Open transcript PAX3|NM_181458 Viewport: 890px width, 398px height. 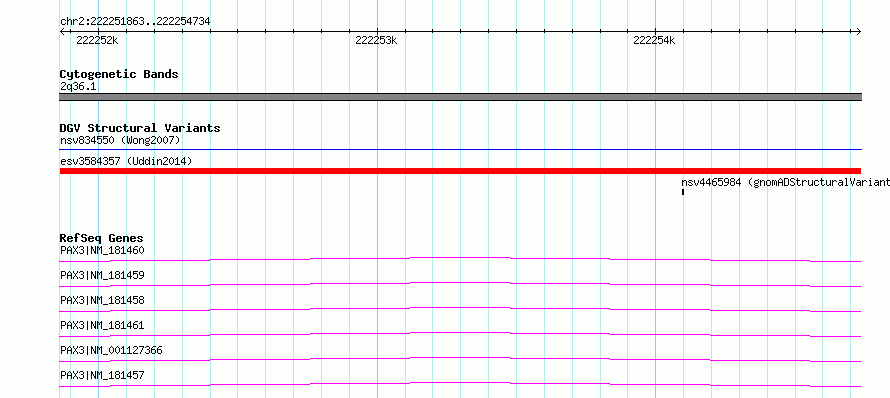[x=102, y=300]
